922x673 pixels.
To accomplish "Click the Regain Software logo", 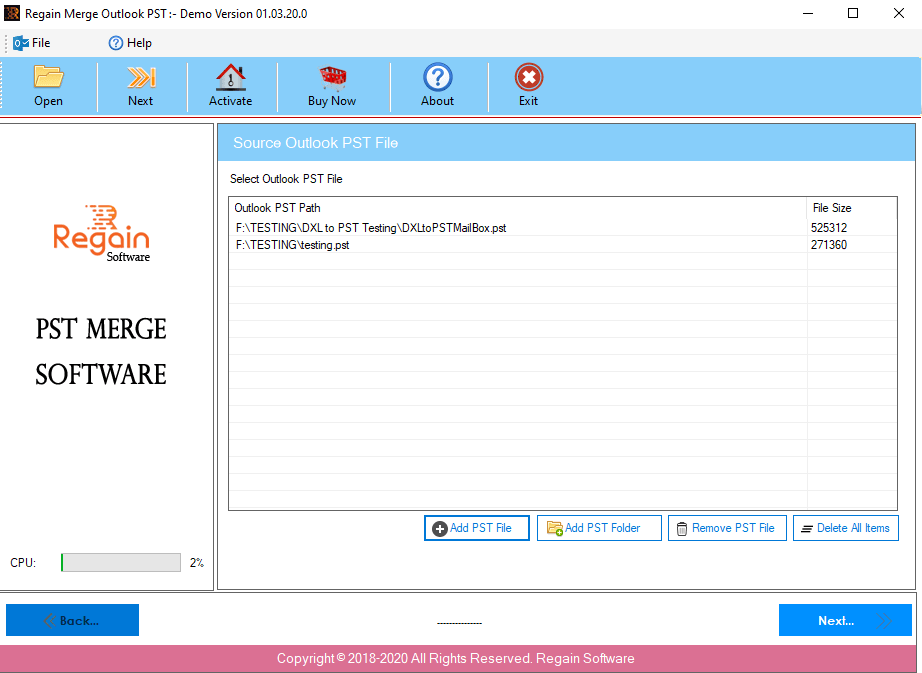I will point(102,233).
